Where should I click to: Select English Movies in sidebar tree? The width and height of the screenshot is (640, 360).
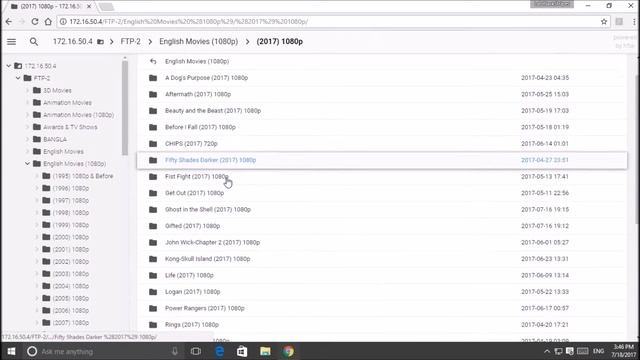click(63, 151)
